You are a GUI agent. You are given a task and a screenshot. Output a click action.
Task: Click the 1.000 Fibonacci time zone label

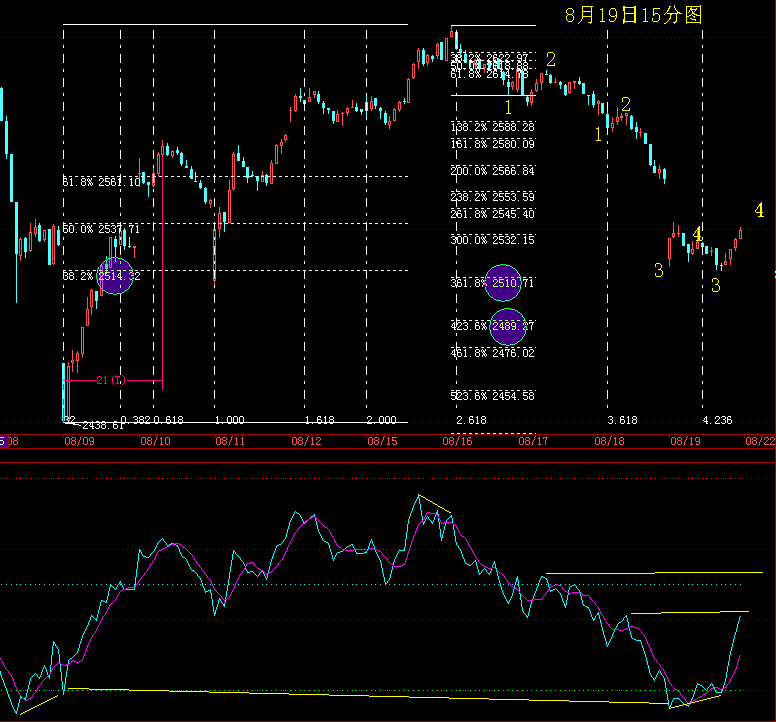click(x=229, y=420)
